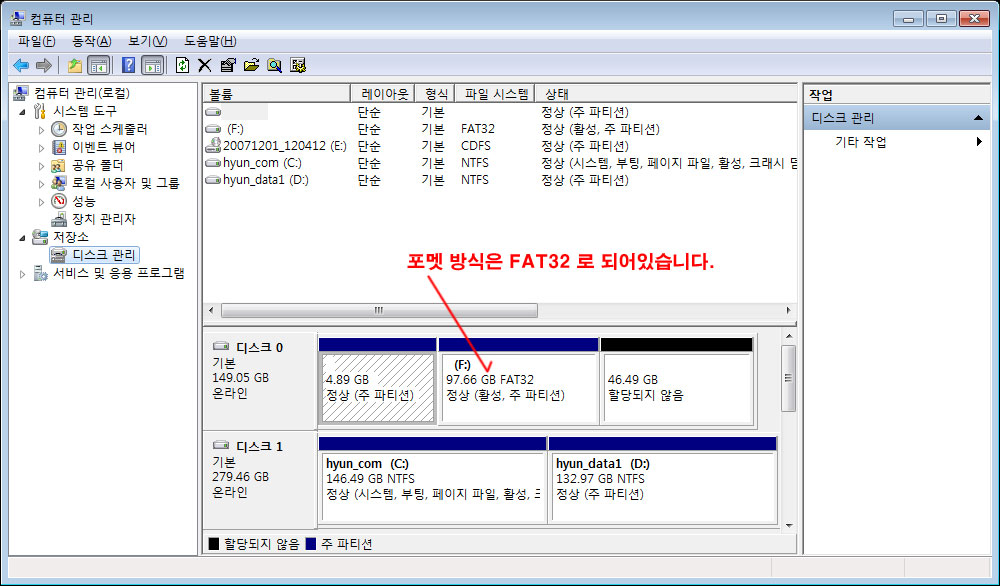Select the unnamed volume row without file system
Image resolution: width=1000 pixels, height=586 pixels.
coord(501,112)
